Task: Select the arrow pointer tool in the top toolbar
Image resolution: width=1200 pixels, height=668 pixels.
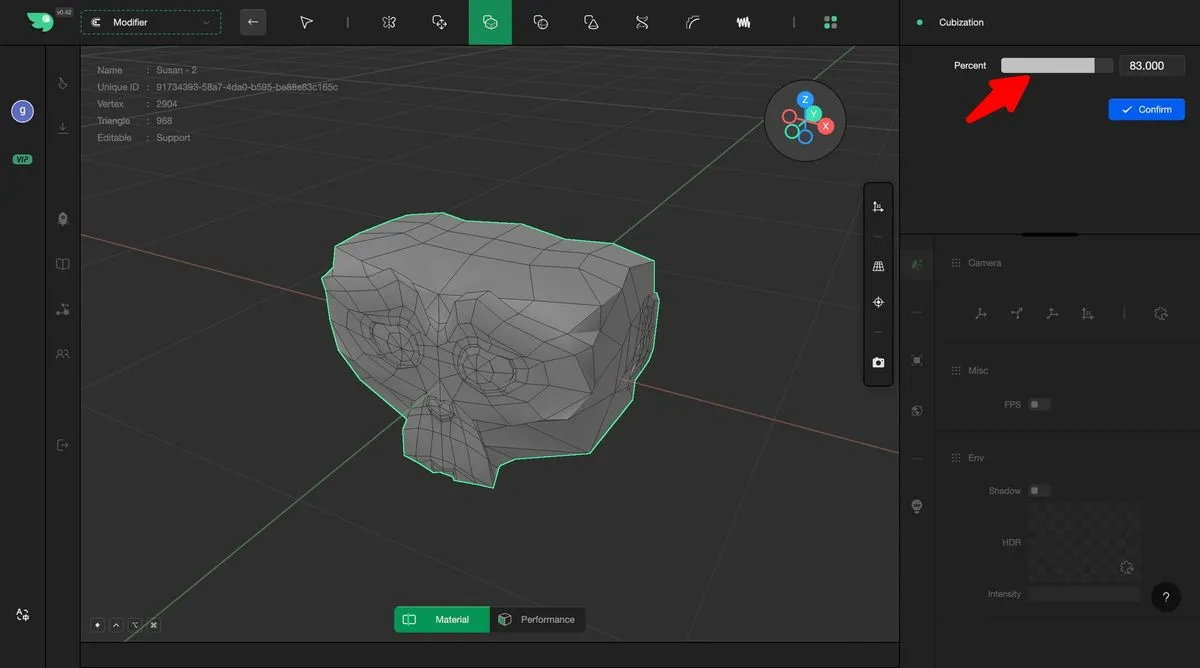Action: pyautogui.click(x=307, y=22)
